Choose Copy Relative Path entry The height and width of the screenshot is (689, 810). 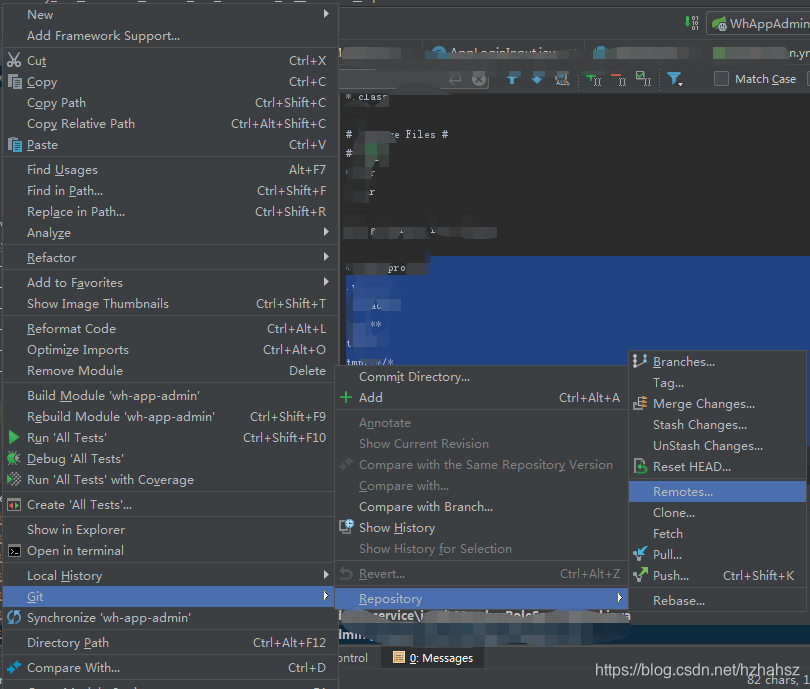[170, 123]
